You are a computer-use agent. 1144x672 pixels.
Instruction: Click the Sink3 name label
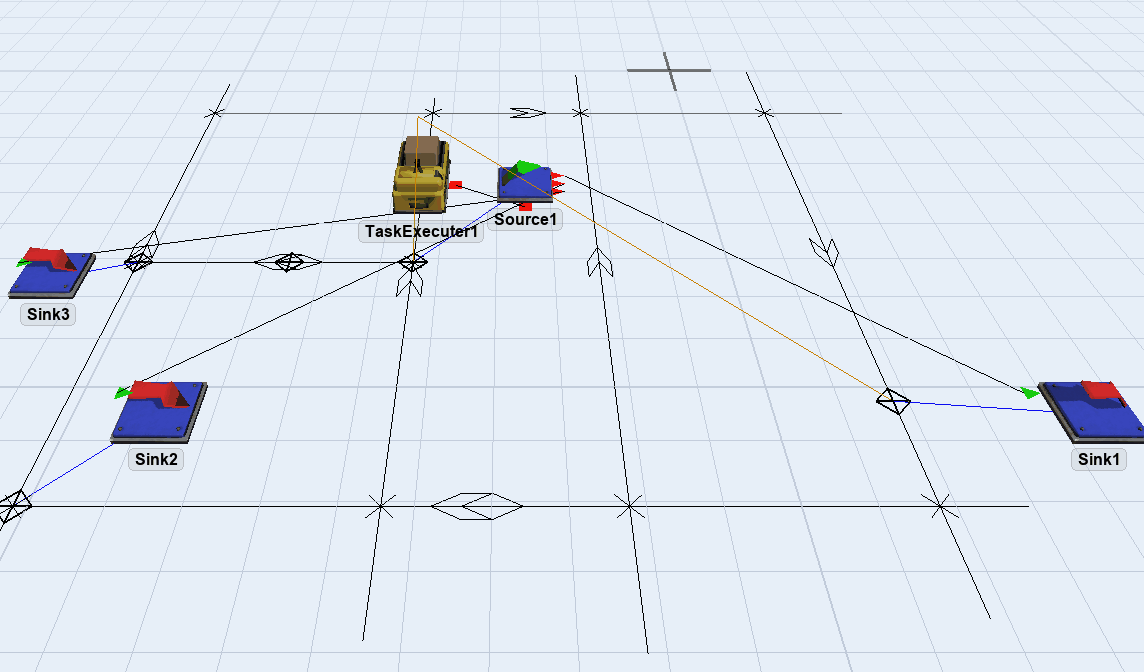point(47,315)
